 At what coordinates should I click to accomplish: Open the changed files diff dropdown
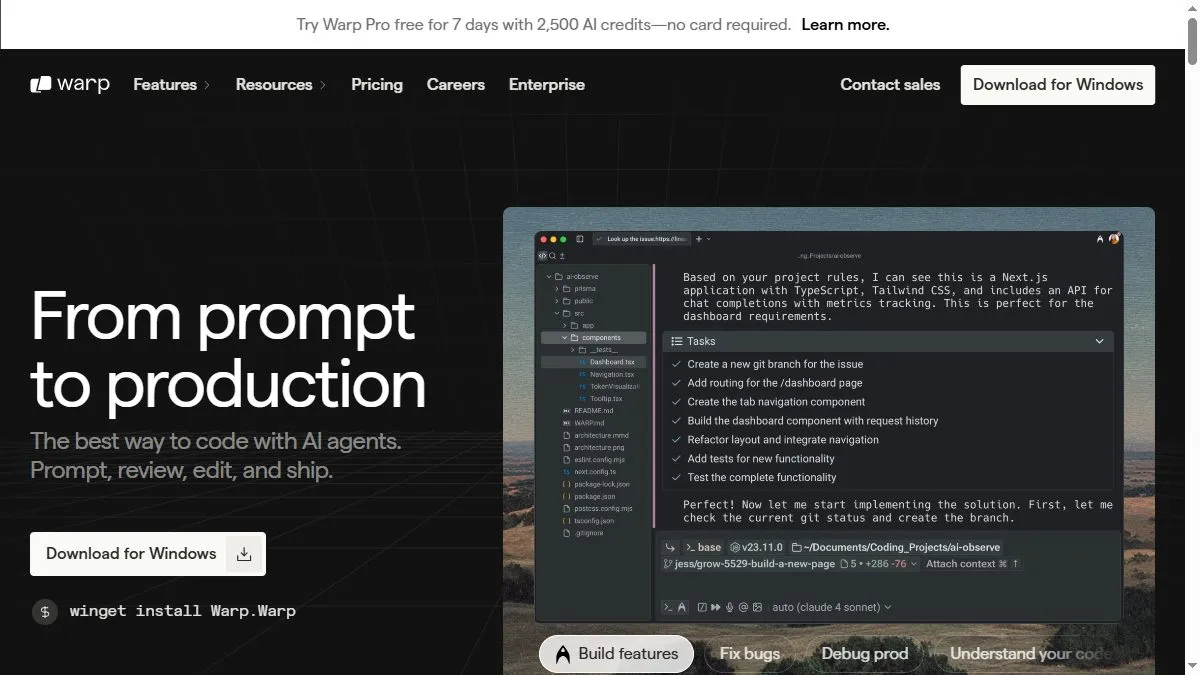[881, 564]
